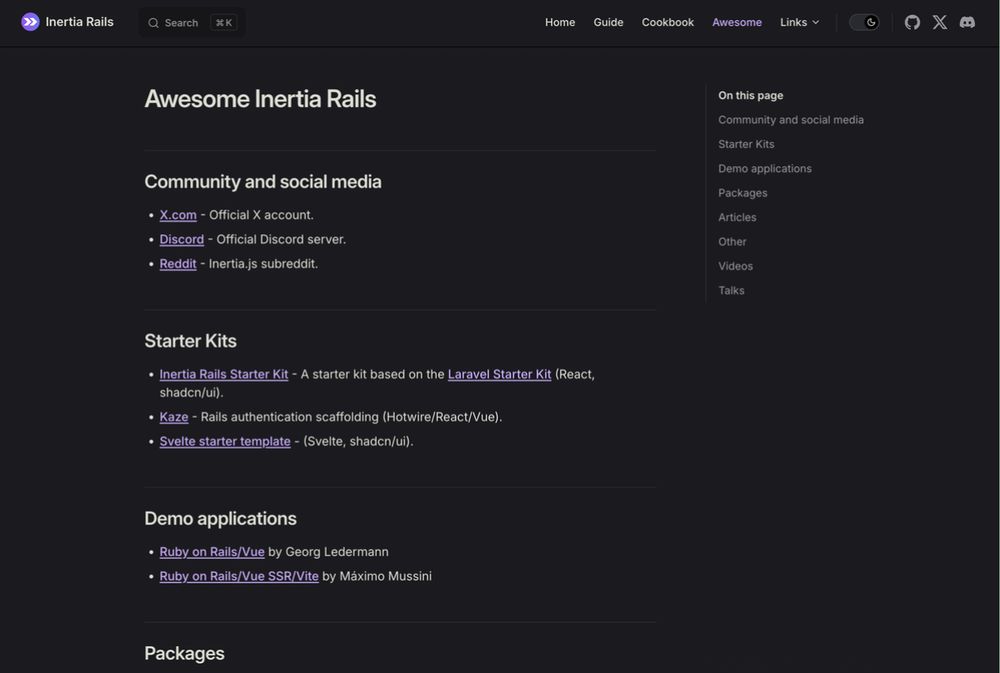Open the Ruby on Rails/Vue demo link

pos(212,551)
